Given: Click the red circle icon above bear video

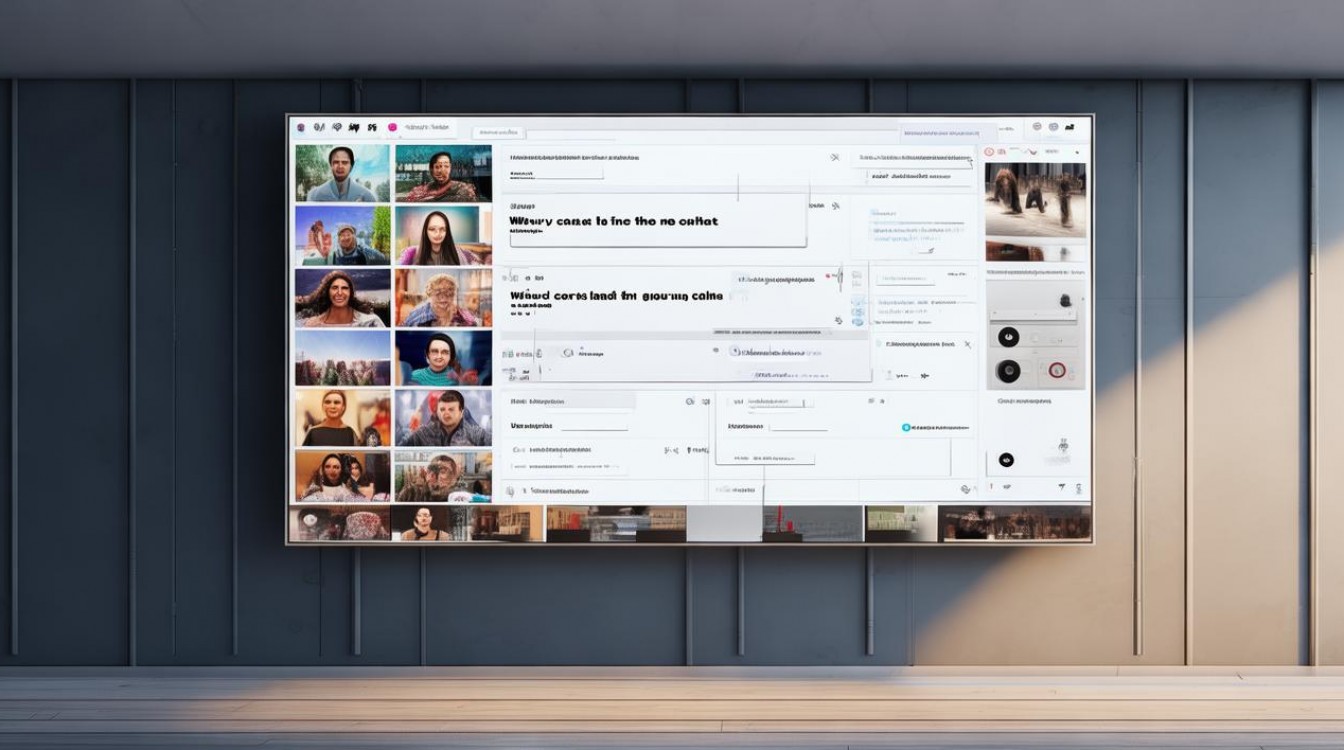Looking at the screenshot, I should click(989, 152).
